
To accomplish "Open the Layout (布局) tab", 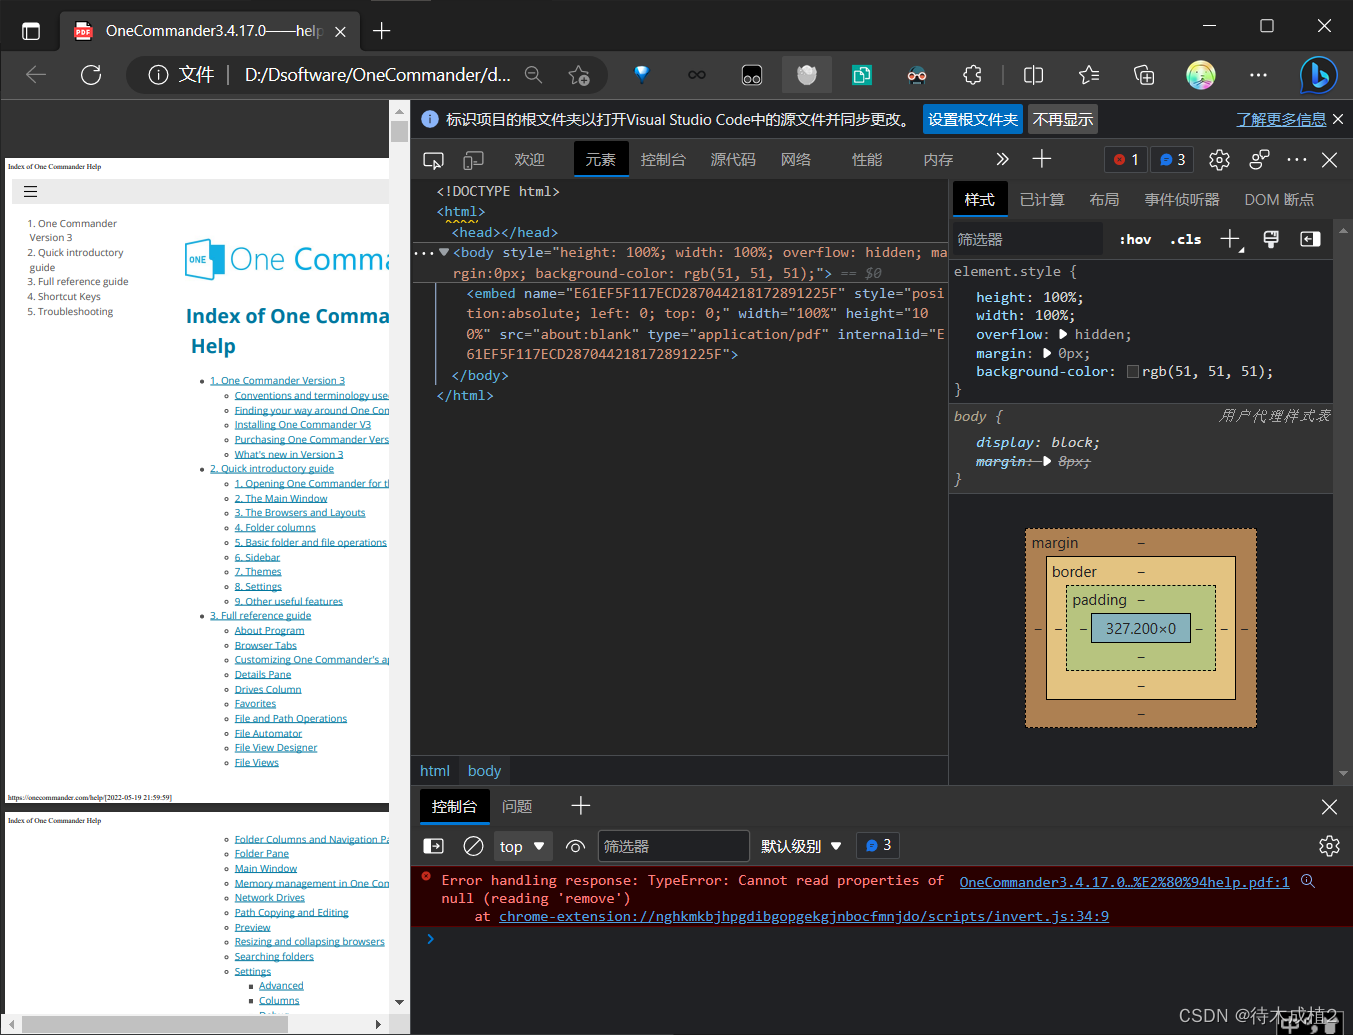I will [x=1104, y=200].
